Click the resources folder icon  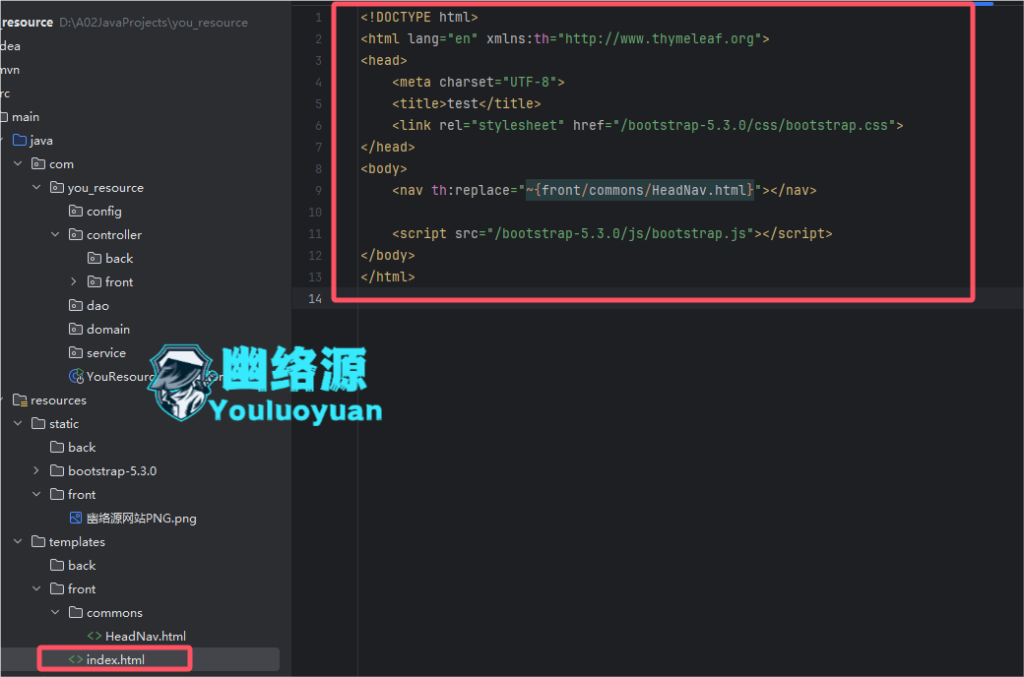(x=20, y=400)
